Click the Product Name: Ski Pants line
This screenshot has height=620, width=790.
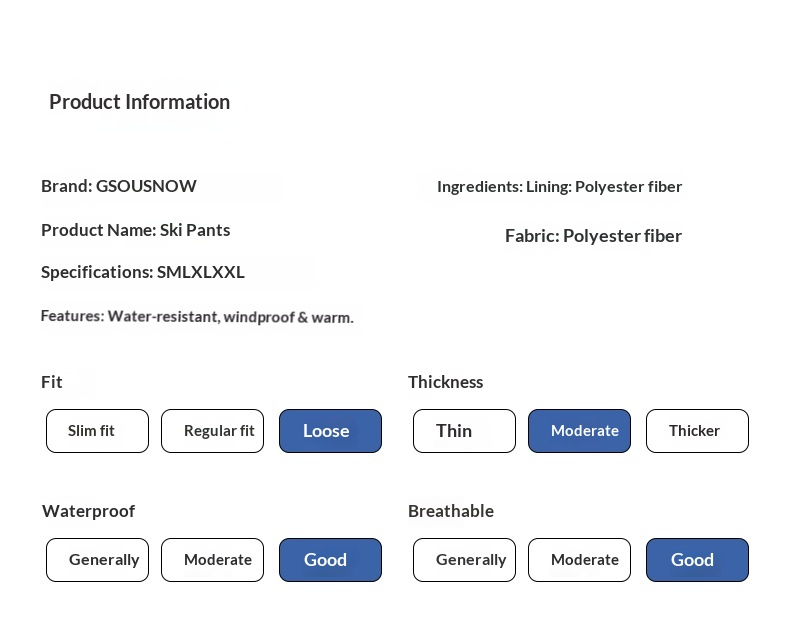(x=135, y=230)
